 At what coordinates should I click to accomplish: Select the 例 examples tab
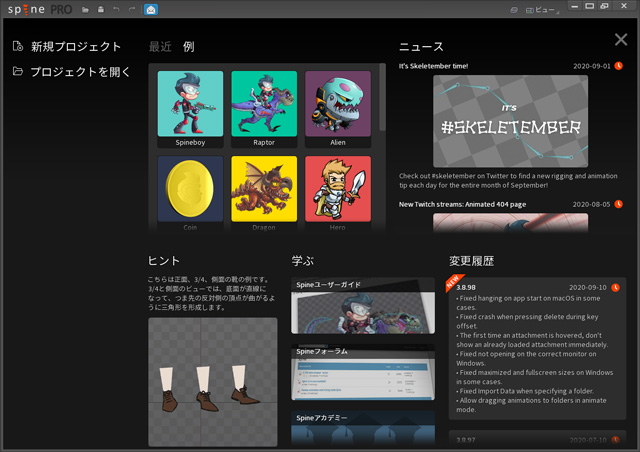tap(189, 47)
